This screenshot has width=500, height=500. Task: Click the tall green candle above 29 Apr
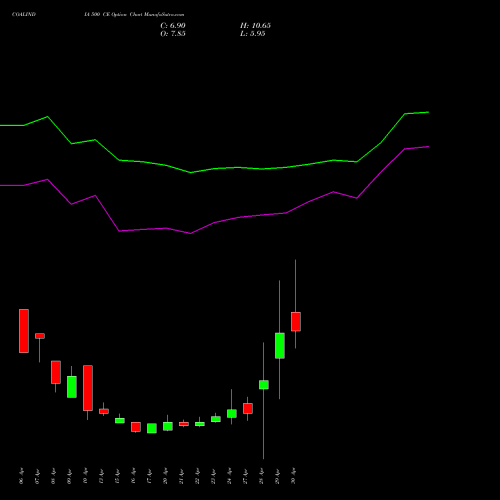[280, 346]
